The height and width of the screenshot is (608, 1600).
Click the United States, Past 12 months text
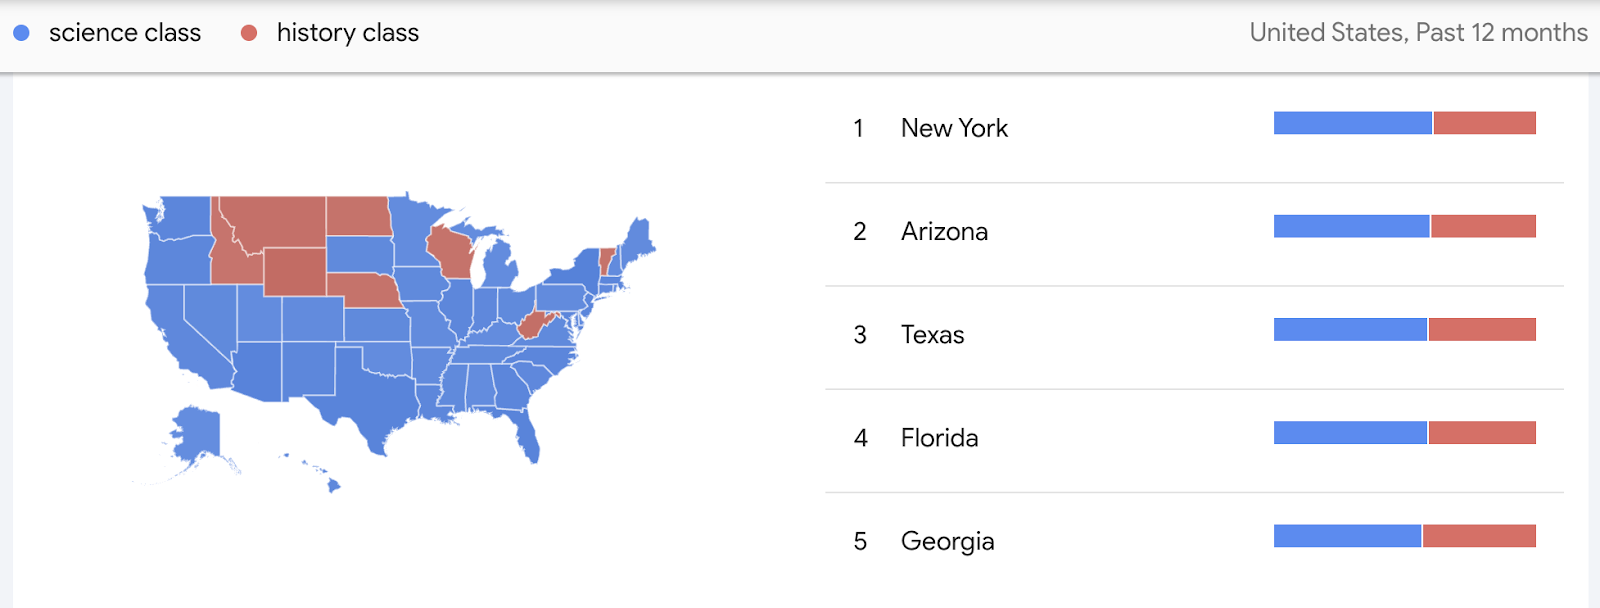[1418, 33]
